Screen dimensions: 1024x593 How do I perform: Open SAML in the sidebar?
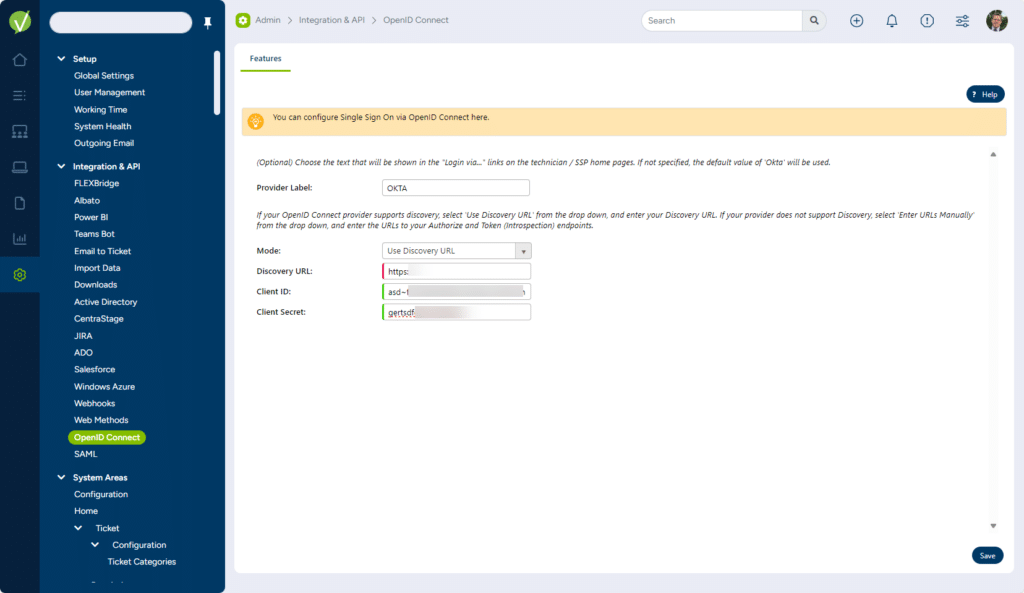(85, 454)
